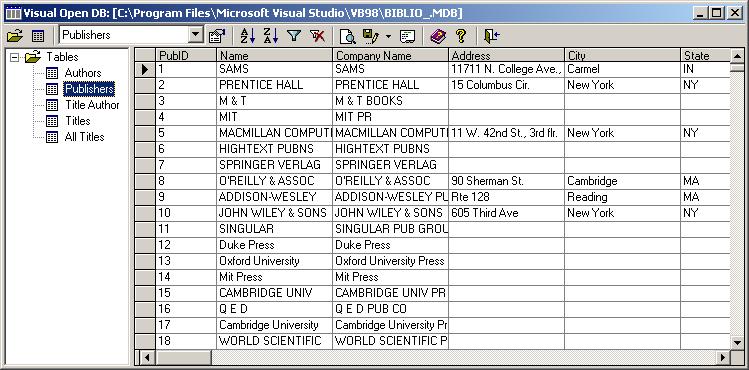Open the table properties icon
This screenshot has height=370, width=749.
(217, 36)
